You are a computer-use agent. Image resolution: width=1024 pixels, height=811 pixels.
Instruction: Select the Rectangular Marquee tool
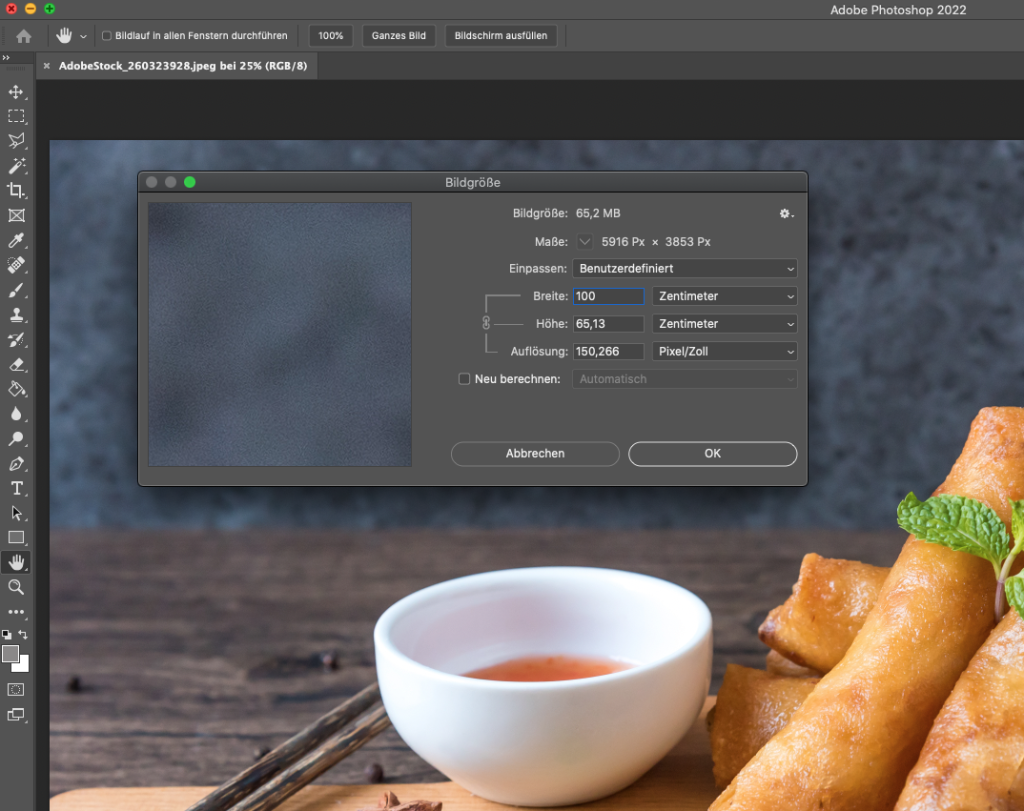pyautogui.click(x=16, y=116)
